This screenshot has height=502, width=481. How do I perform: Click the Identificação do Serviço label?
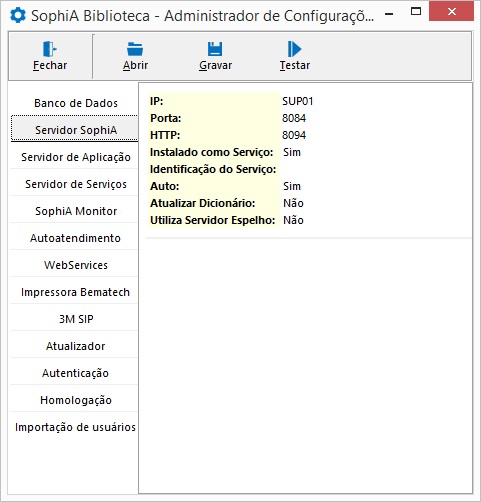(x=213, y=169)
